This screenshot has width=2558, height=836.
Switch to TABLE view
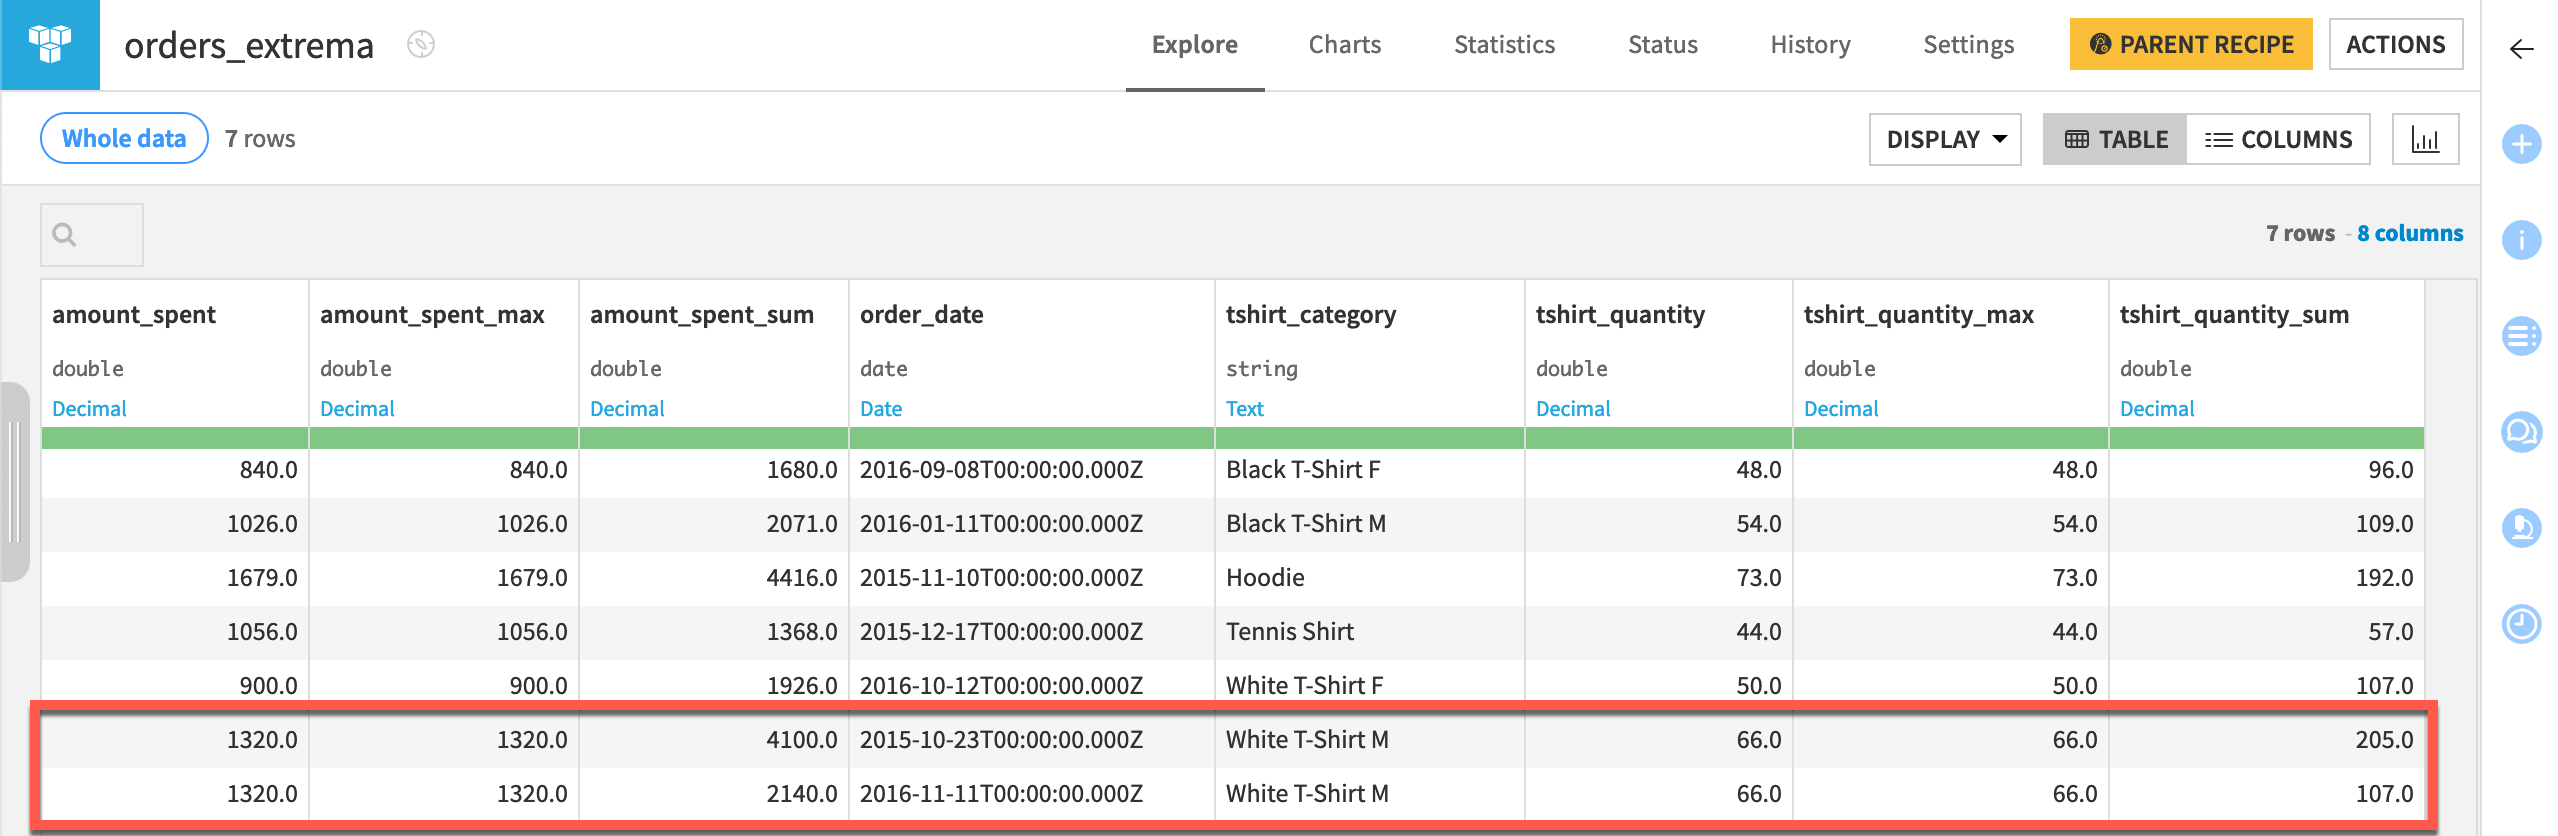(2115, 139)
